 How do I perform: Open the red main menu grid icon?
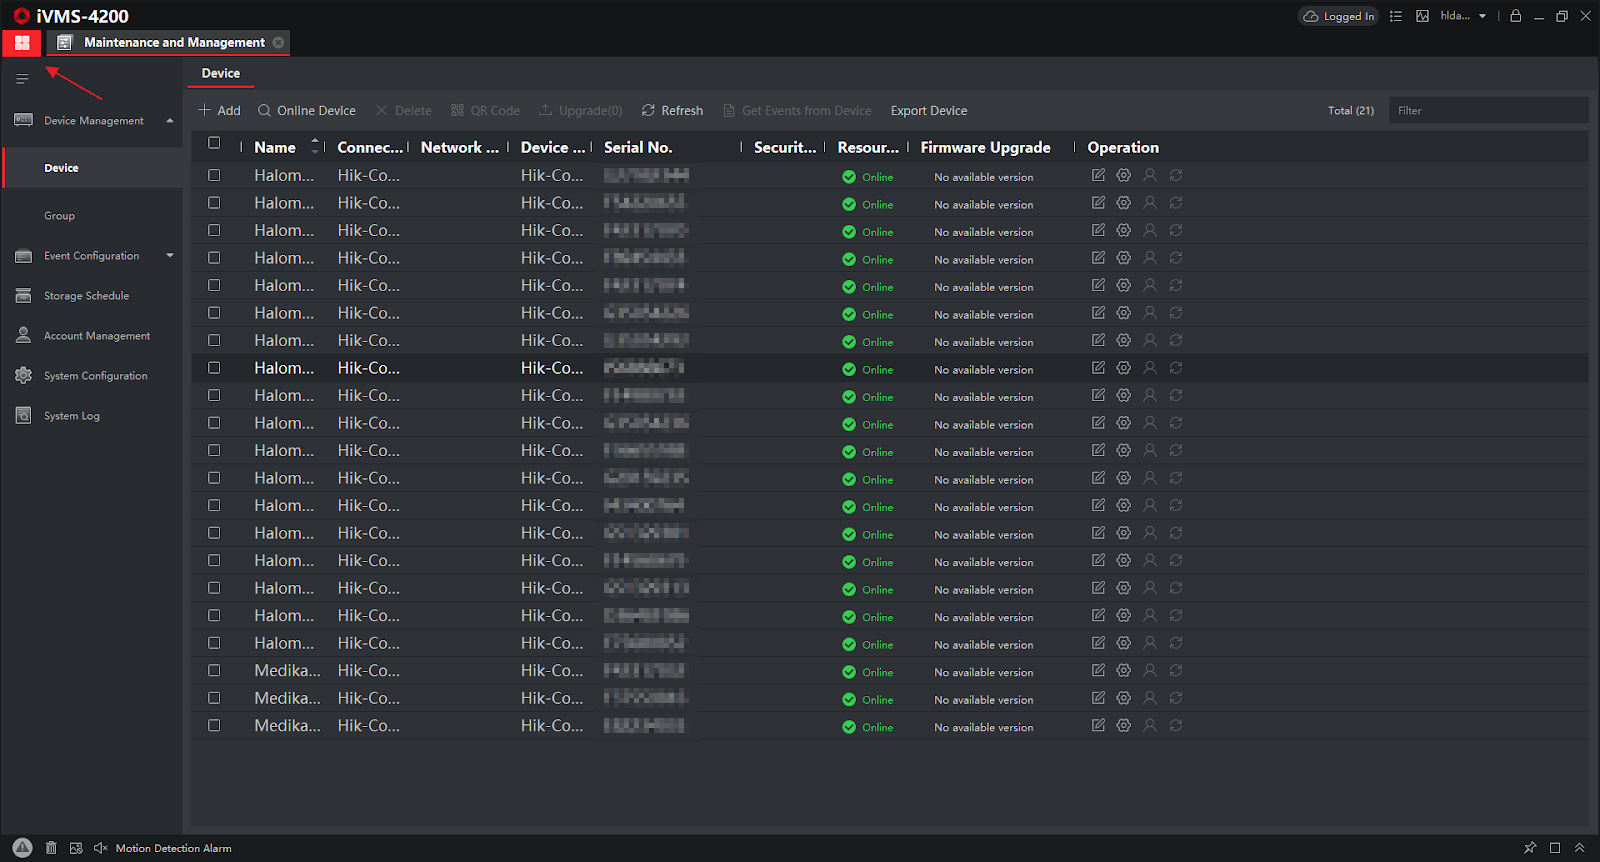[22, 43]
